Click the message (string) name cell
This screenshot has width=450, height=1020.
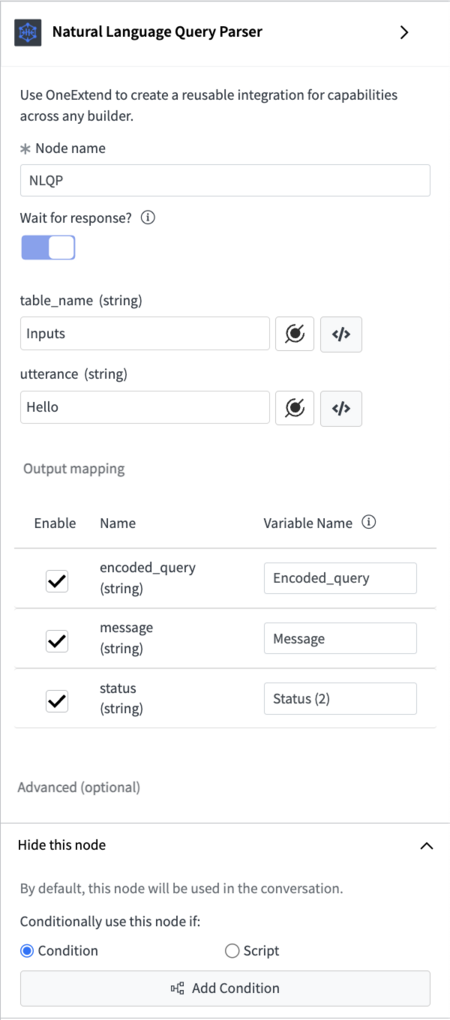pos(127,638)
